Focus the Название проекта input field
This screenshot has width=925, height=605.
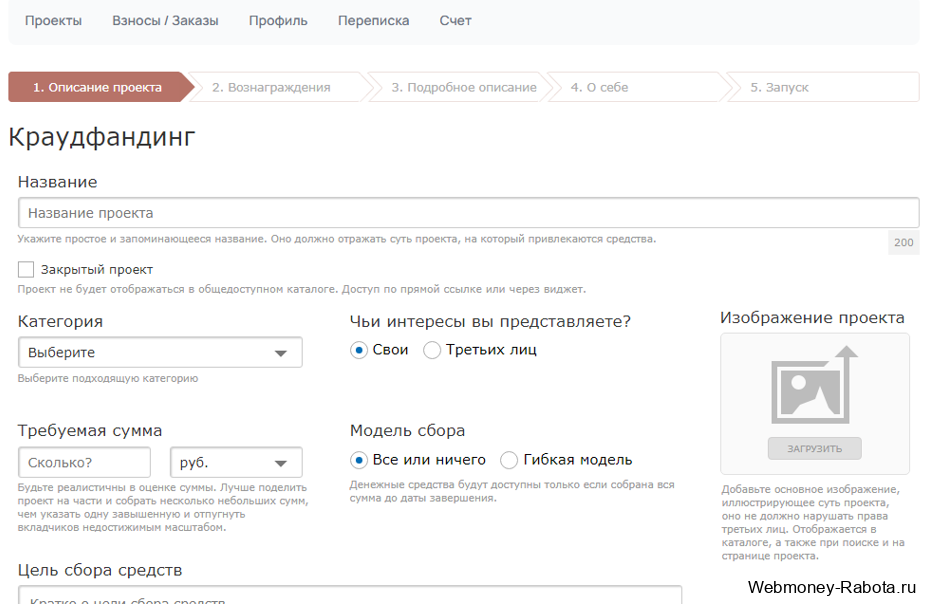(468, 213)
